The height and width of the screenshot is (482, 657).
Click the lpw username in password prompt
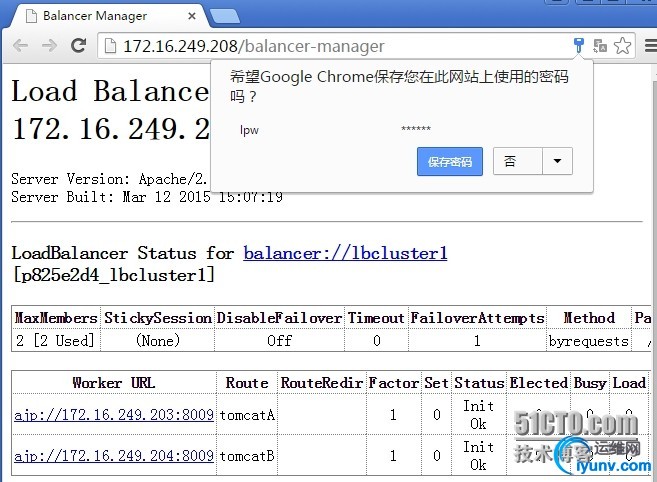click(249, 130)
